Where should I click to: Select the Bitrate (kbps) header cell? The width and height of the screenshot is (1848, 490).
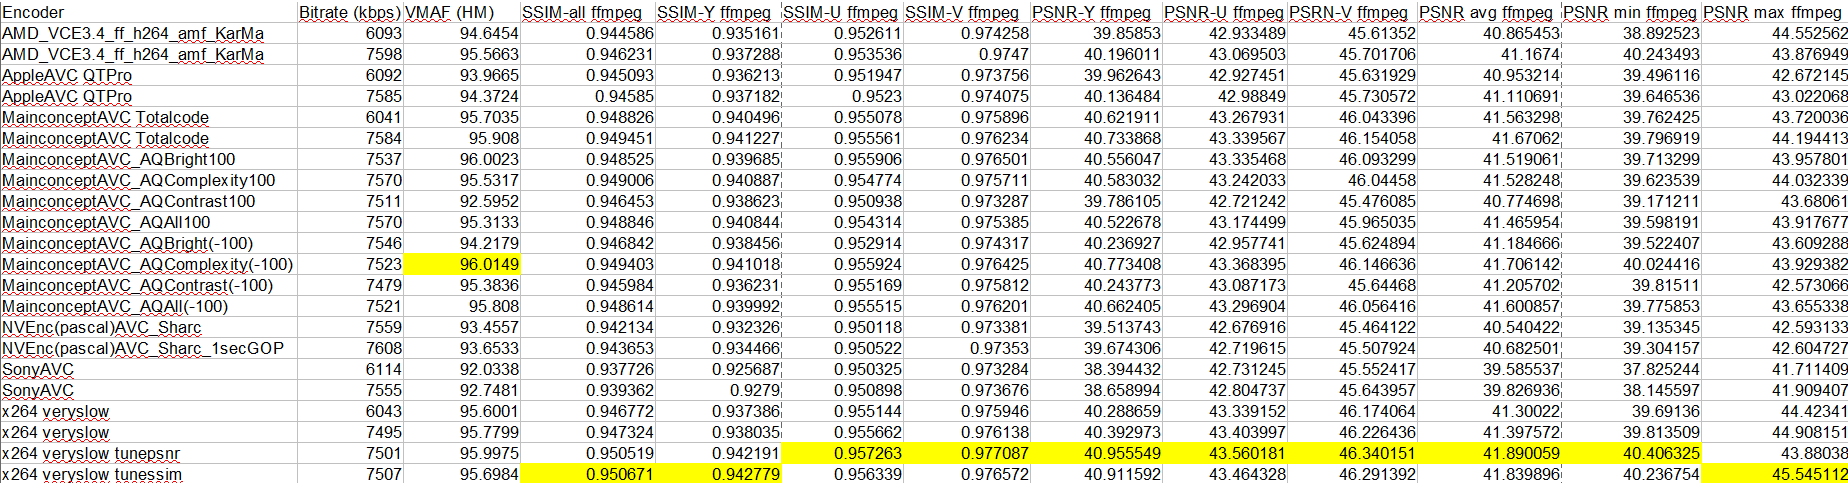click(350, 12)
